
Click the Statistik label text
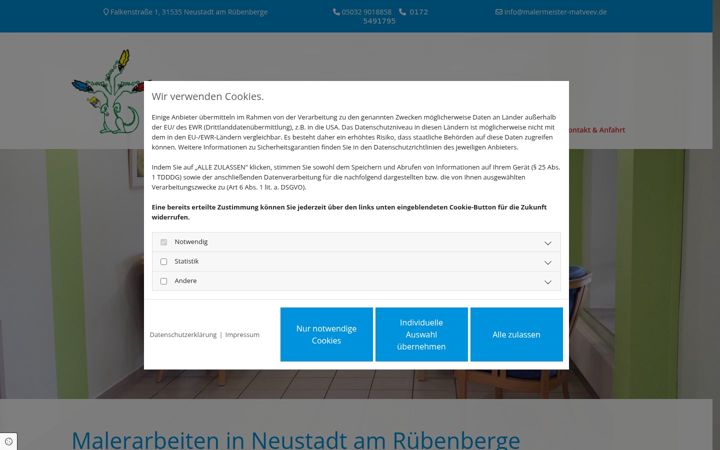point(186,261)
